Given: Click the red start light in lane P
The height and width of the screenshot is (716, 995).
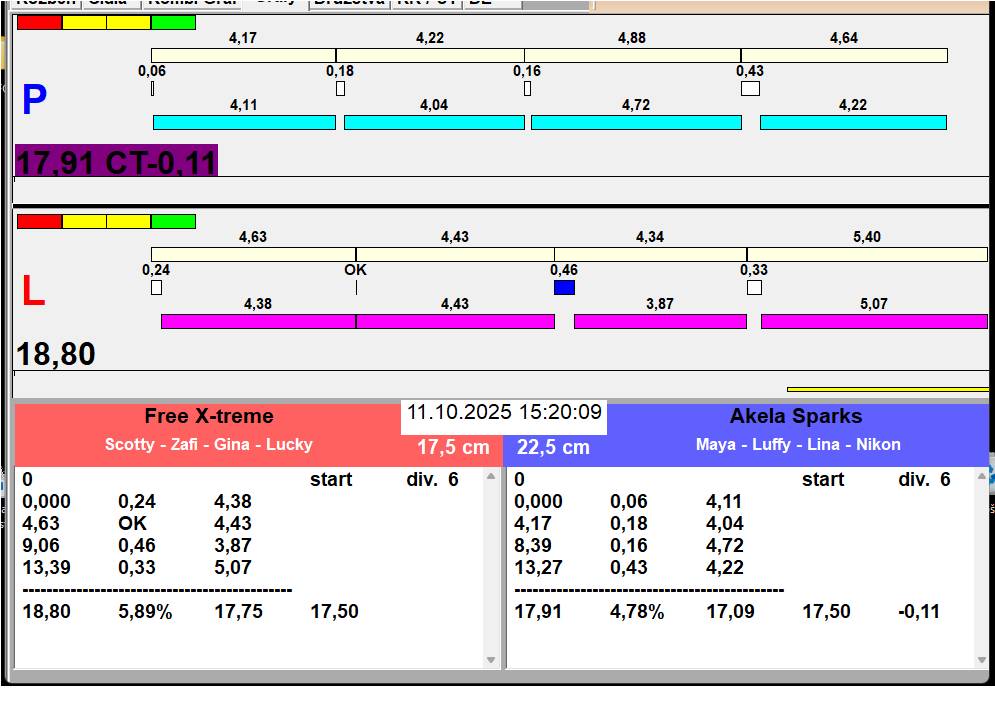Looking at the screenshot, I should point(39,22).
